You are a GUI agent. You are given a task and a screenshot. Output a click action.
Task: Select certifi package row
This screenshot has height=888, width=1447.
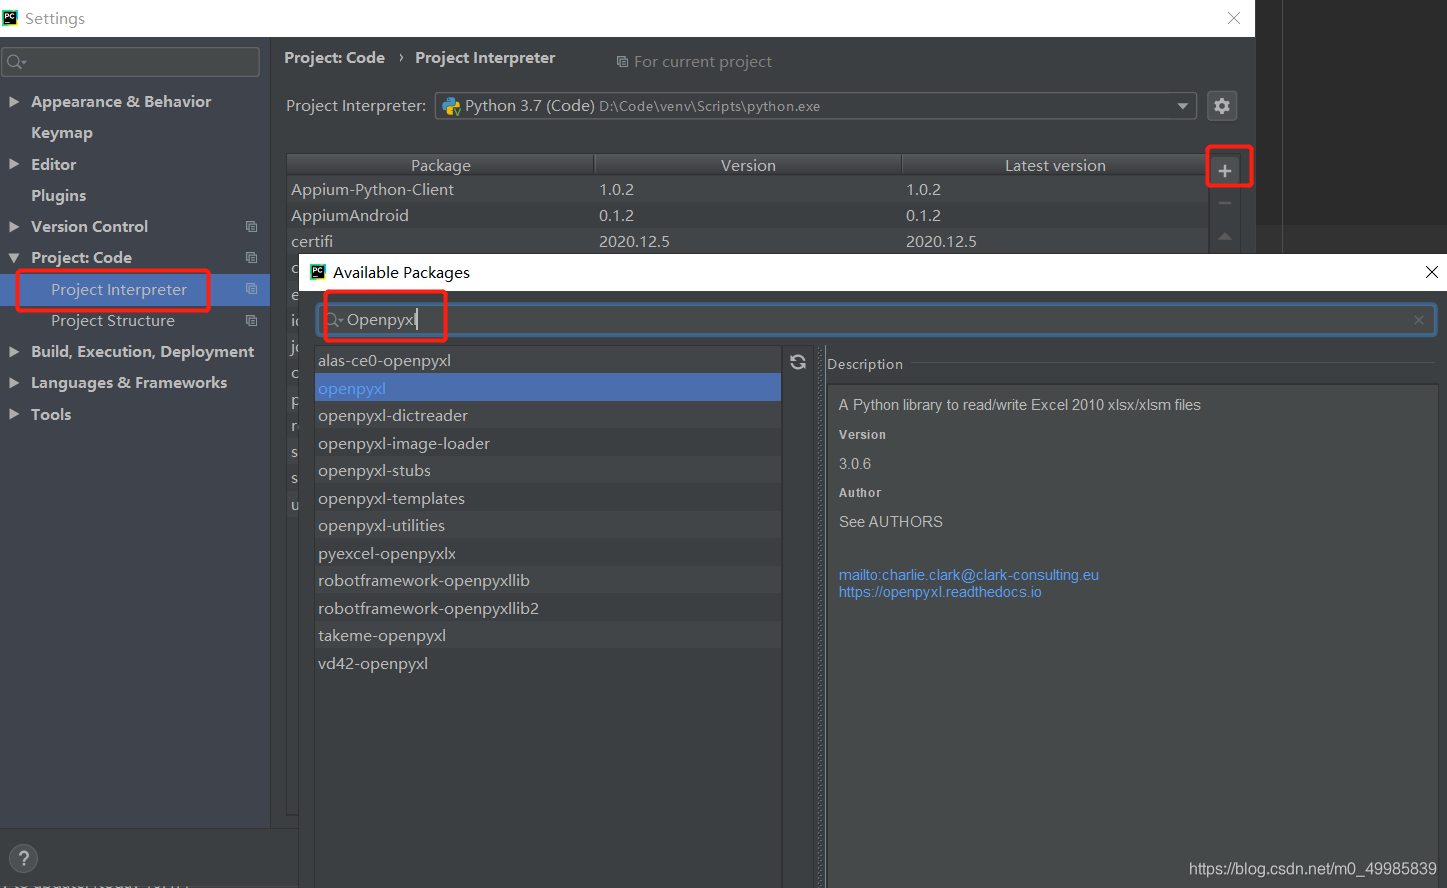[747, 242]
